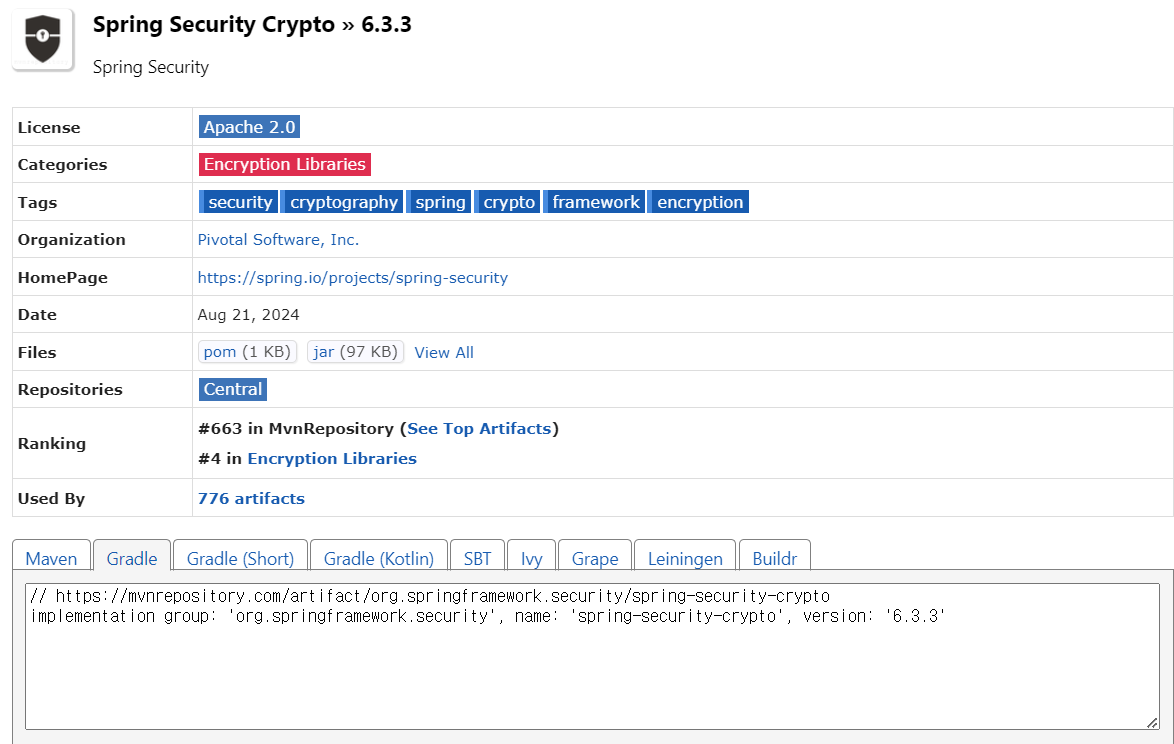The image size is (1174, 744).
Task: Click the Spring Security Crypto title heading
Action: pyautogui.click(x=252, y=25)
